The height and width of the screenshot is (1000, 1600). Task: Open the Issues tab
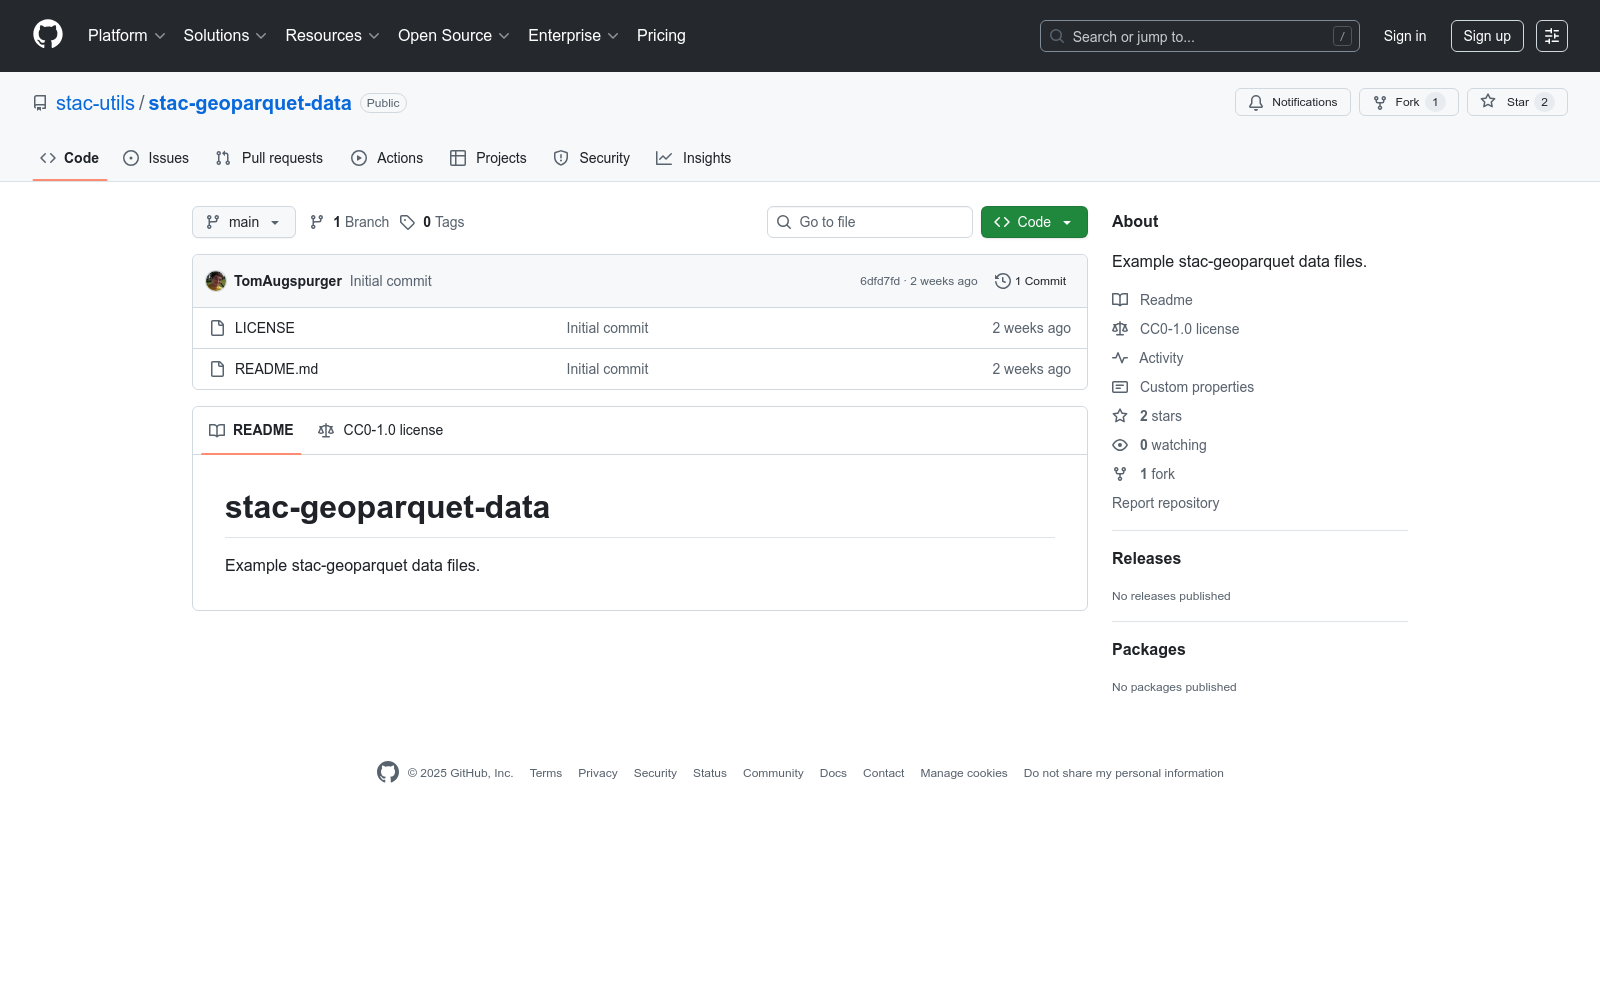click(156, 158)
